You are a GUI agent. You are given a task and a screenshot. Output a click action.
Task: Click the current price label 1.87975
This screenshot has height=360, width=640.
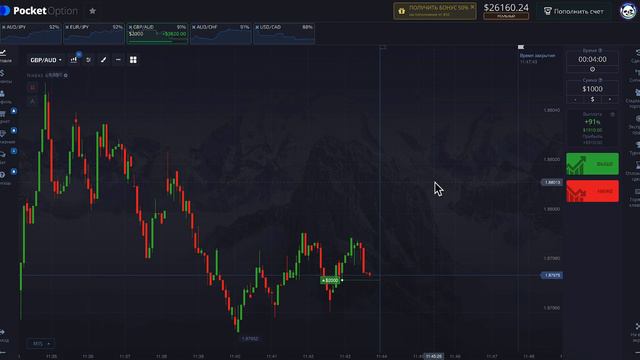tap(552, 276)
